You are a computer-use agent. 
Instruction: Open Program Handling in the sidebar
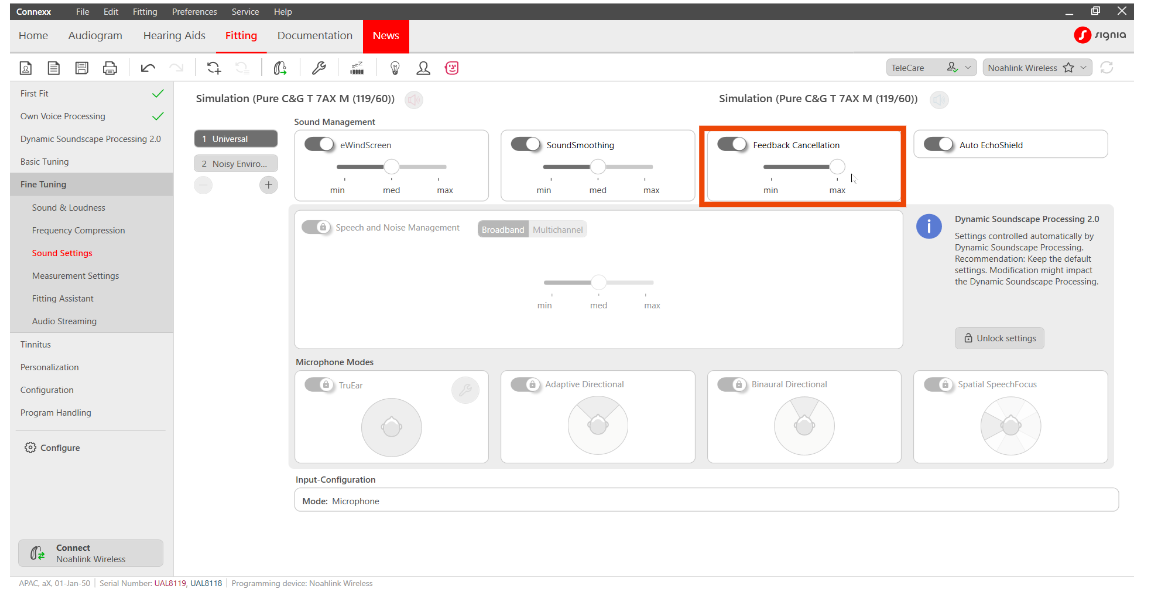pyautogui.click(x=56, y=412)
